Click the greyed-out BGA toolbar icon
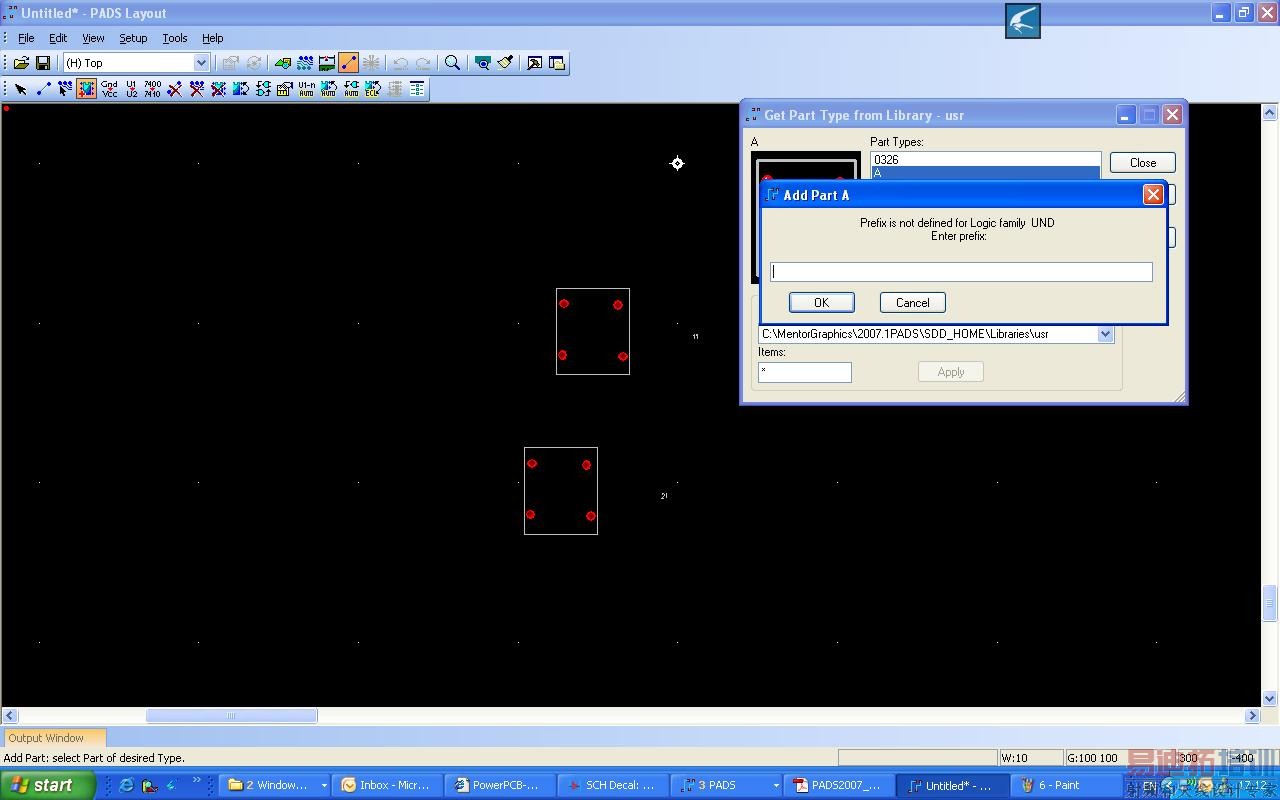The height and width of the screenshot is (800, 1280). (x=371, y=63)
